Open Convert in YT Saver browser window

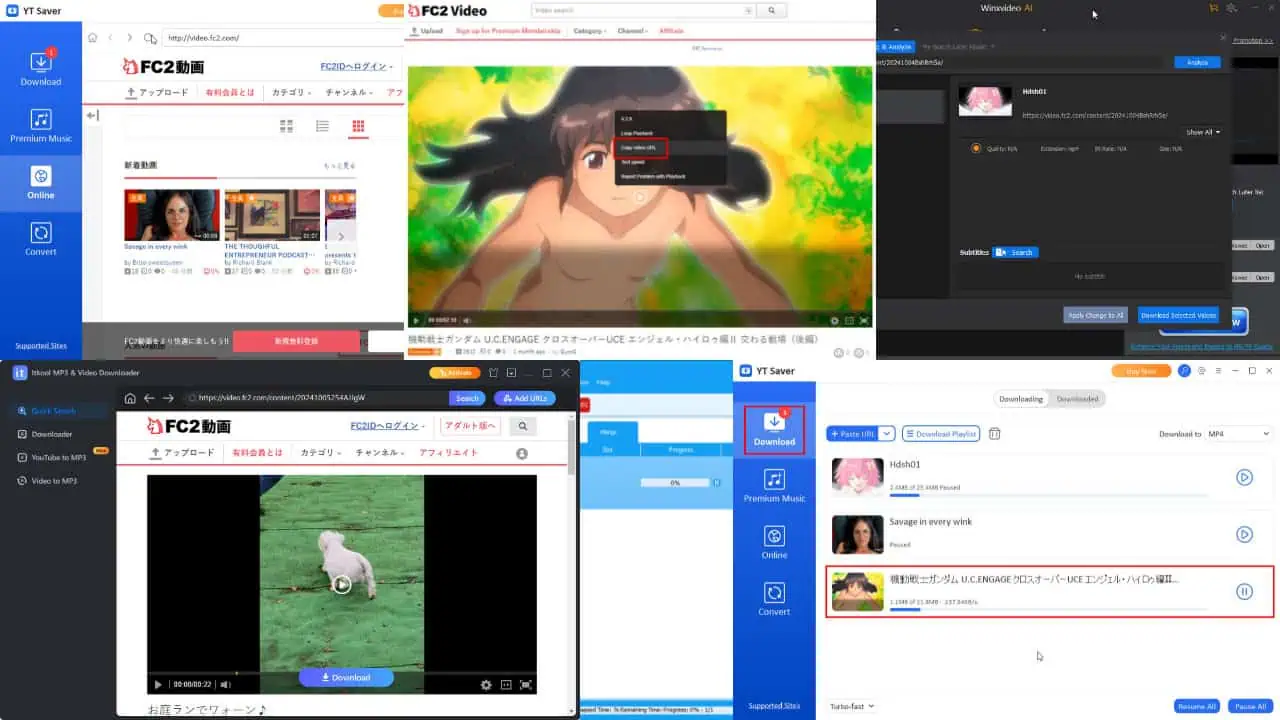pos(40,239)
